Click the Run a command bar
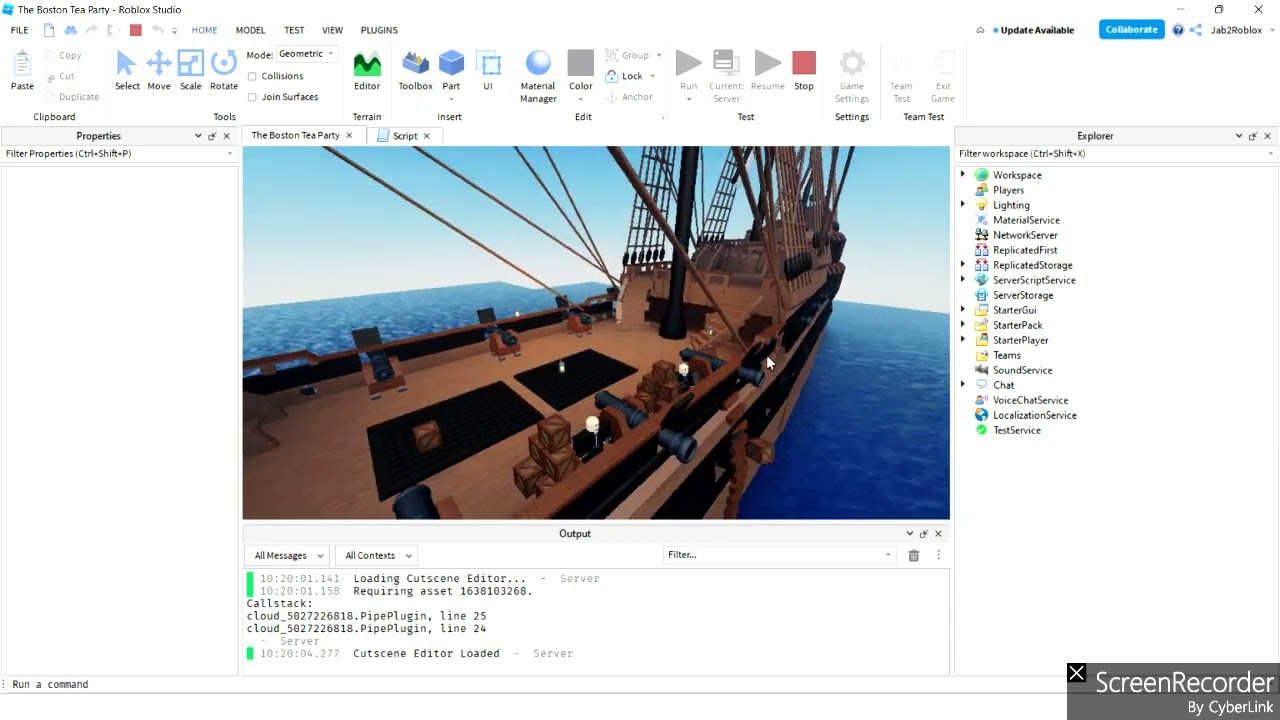Viewport: 1280px width, 720px height. 640,684
